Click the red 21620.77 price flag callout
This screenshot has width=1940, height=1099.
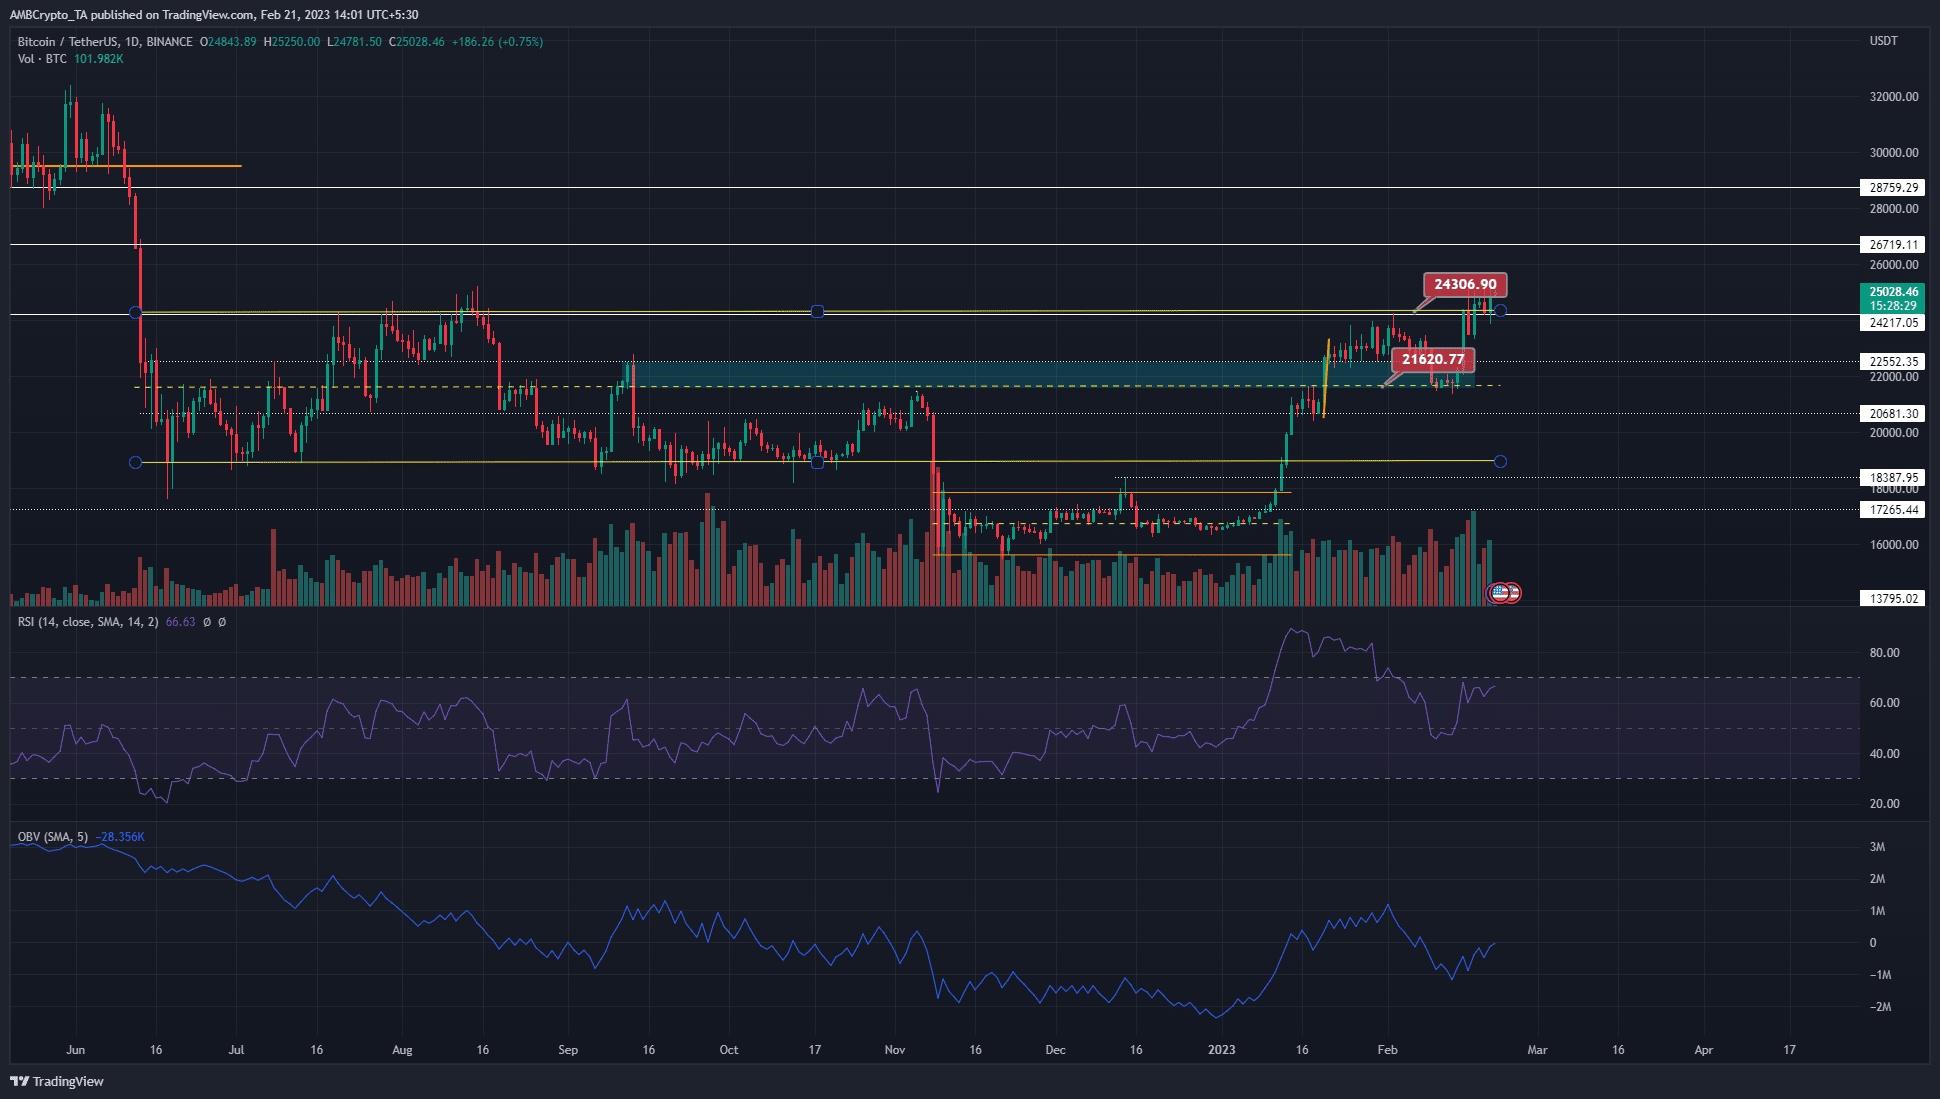tap(1432, 358)
